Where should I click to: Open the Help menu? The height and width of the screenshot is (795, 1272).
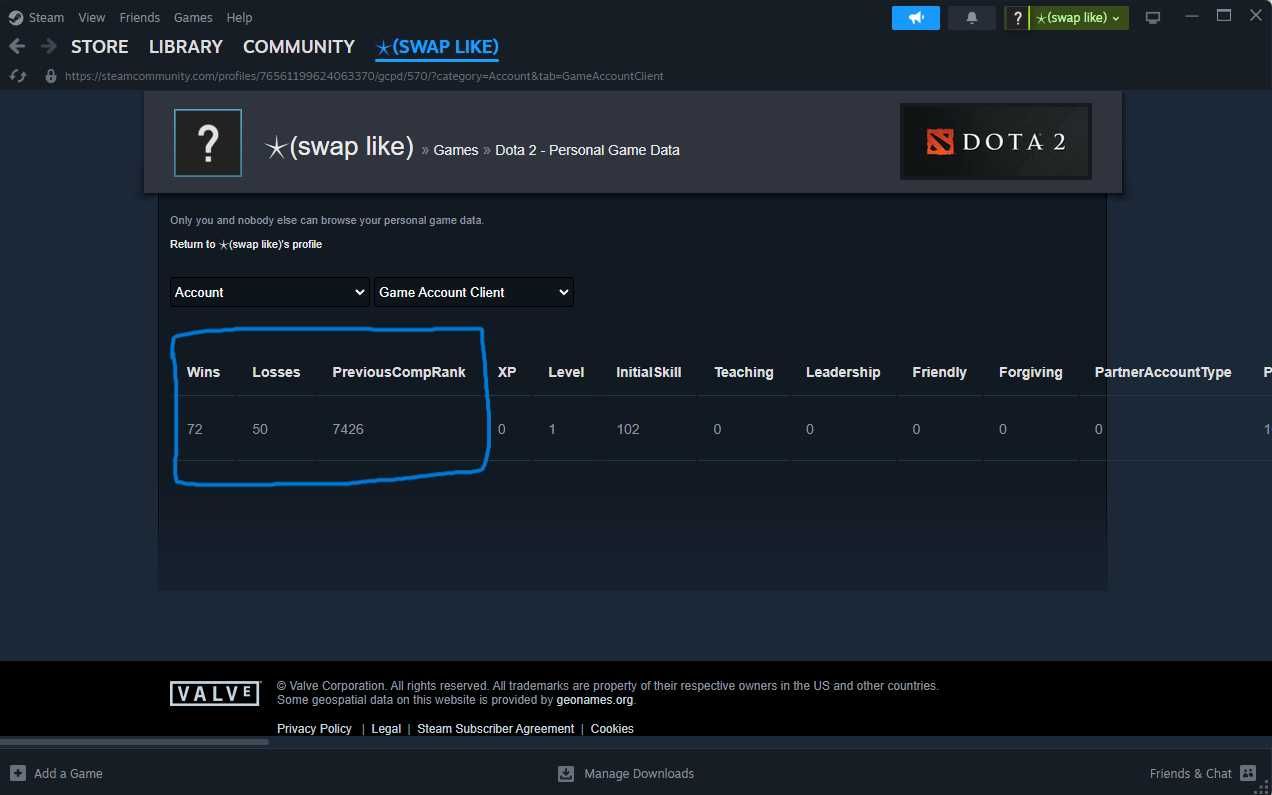(239, 18)
